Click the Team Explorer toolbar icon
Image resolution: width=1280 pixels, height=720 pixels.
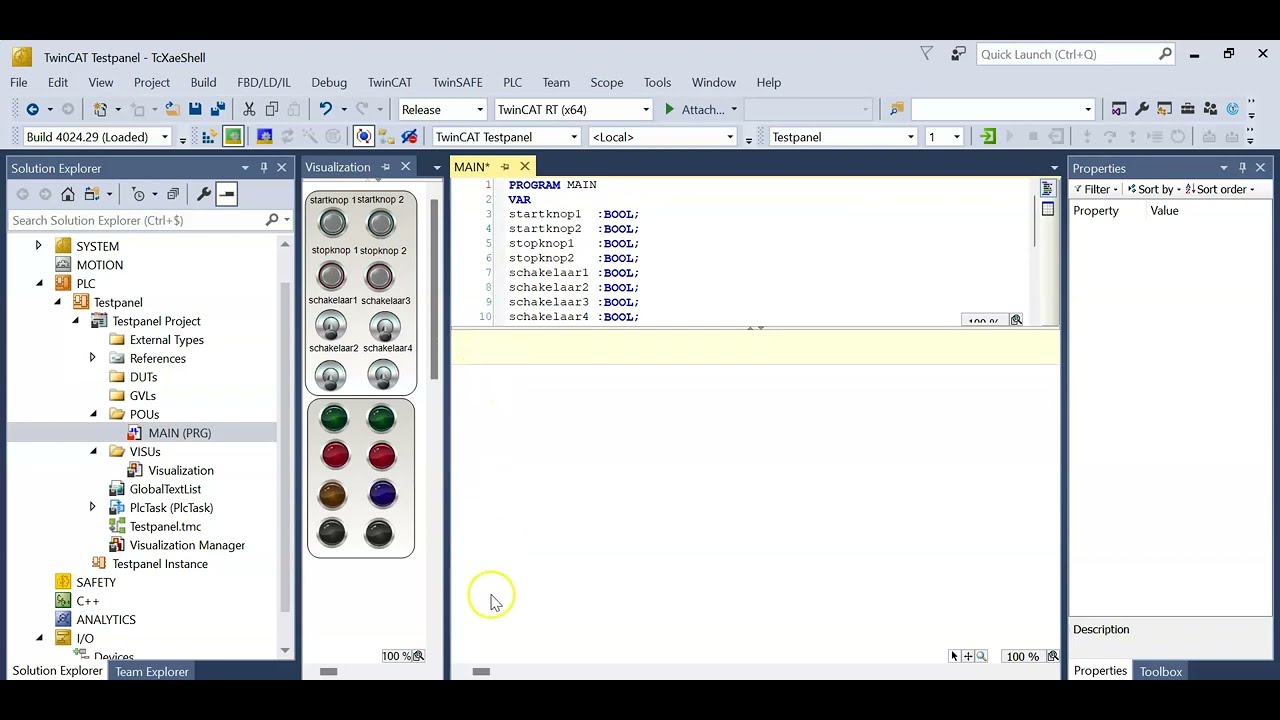pyautogui.click(x=1210, y=109)
